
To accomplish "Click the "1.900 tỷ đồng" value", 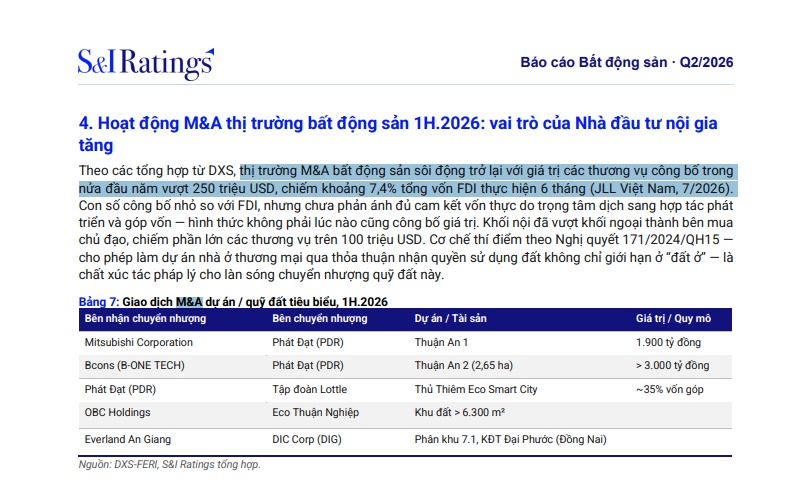I will click(668, 342).
